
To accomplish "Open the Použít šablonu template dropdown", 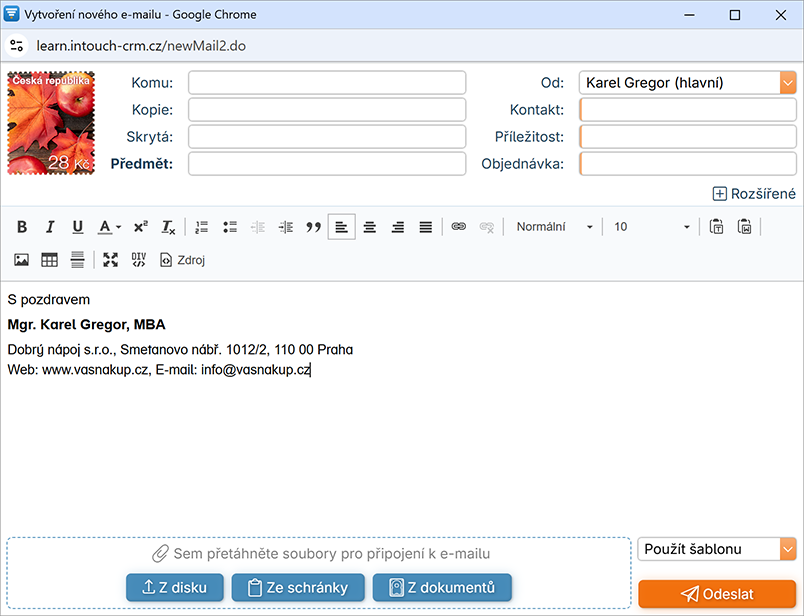I will (716, 549).
